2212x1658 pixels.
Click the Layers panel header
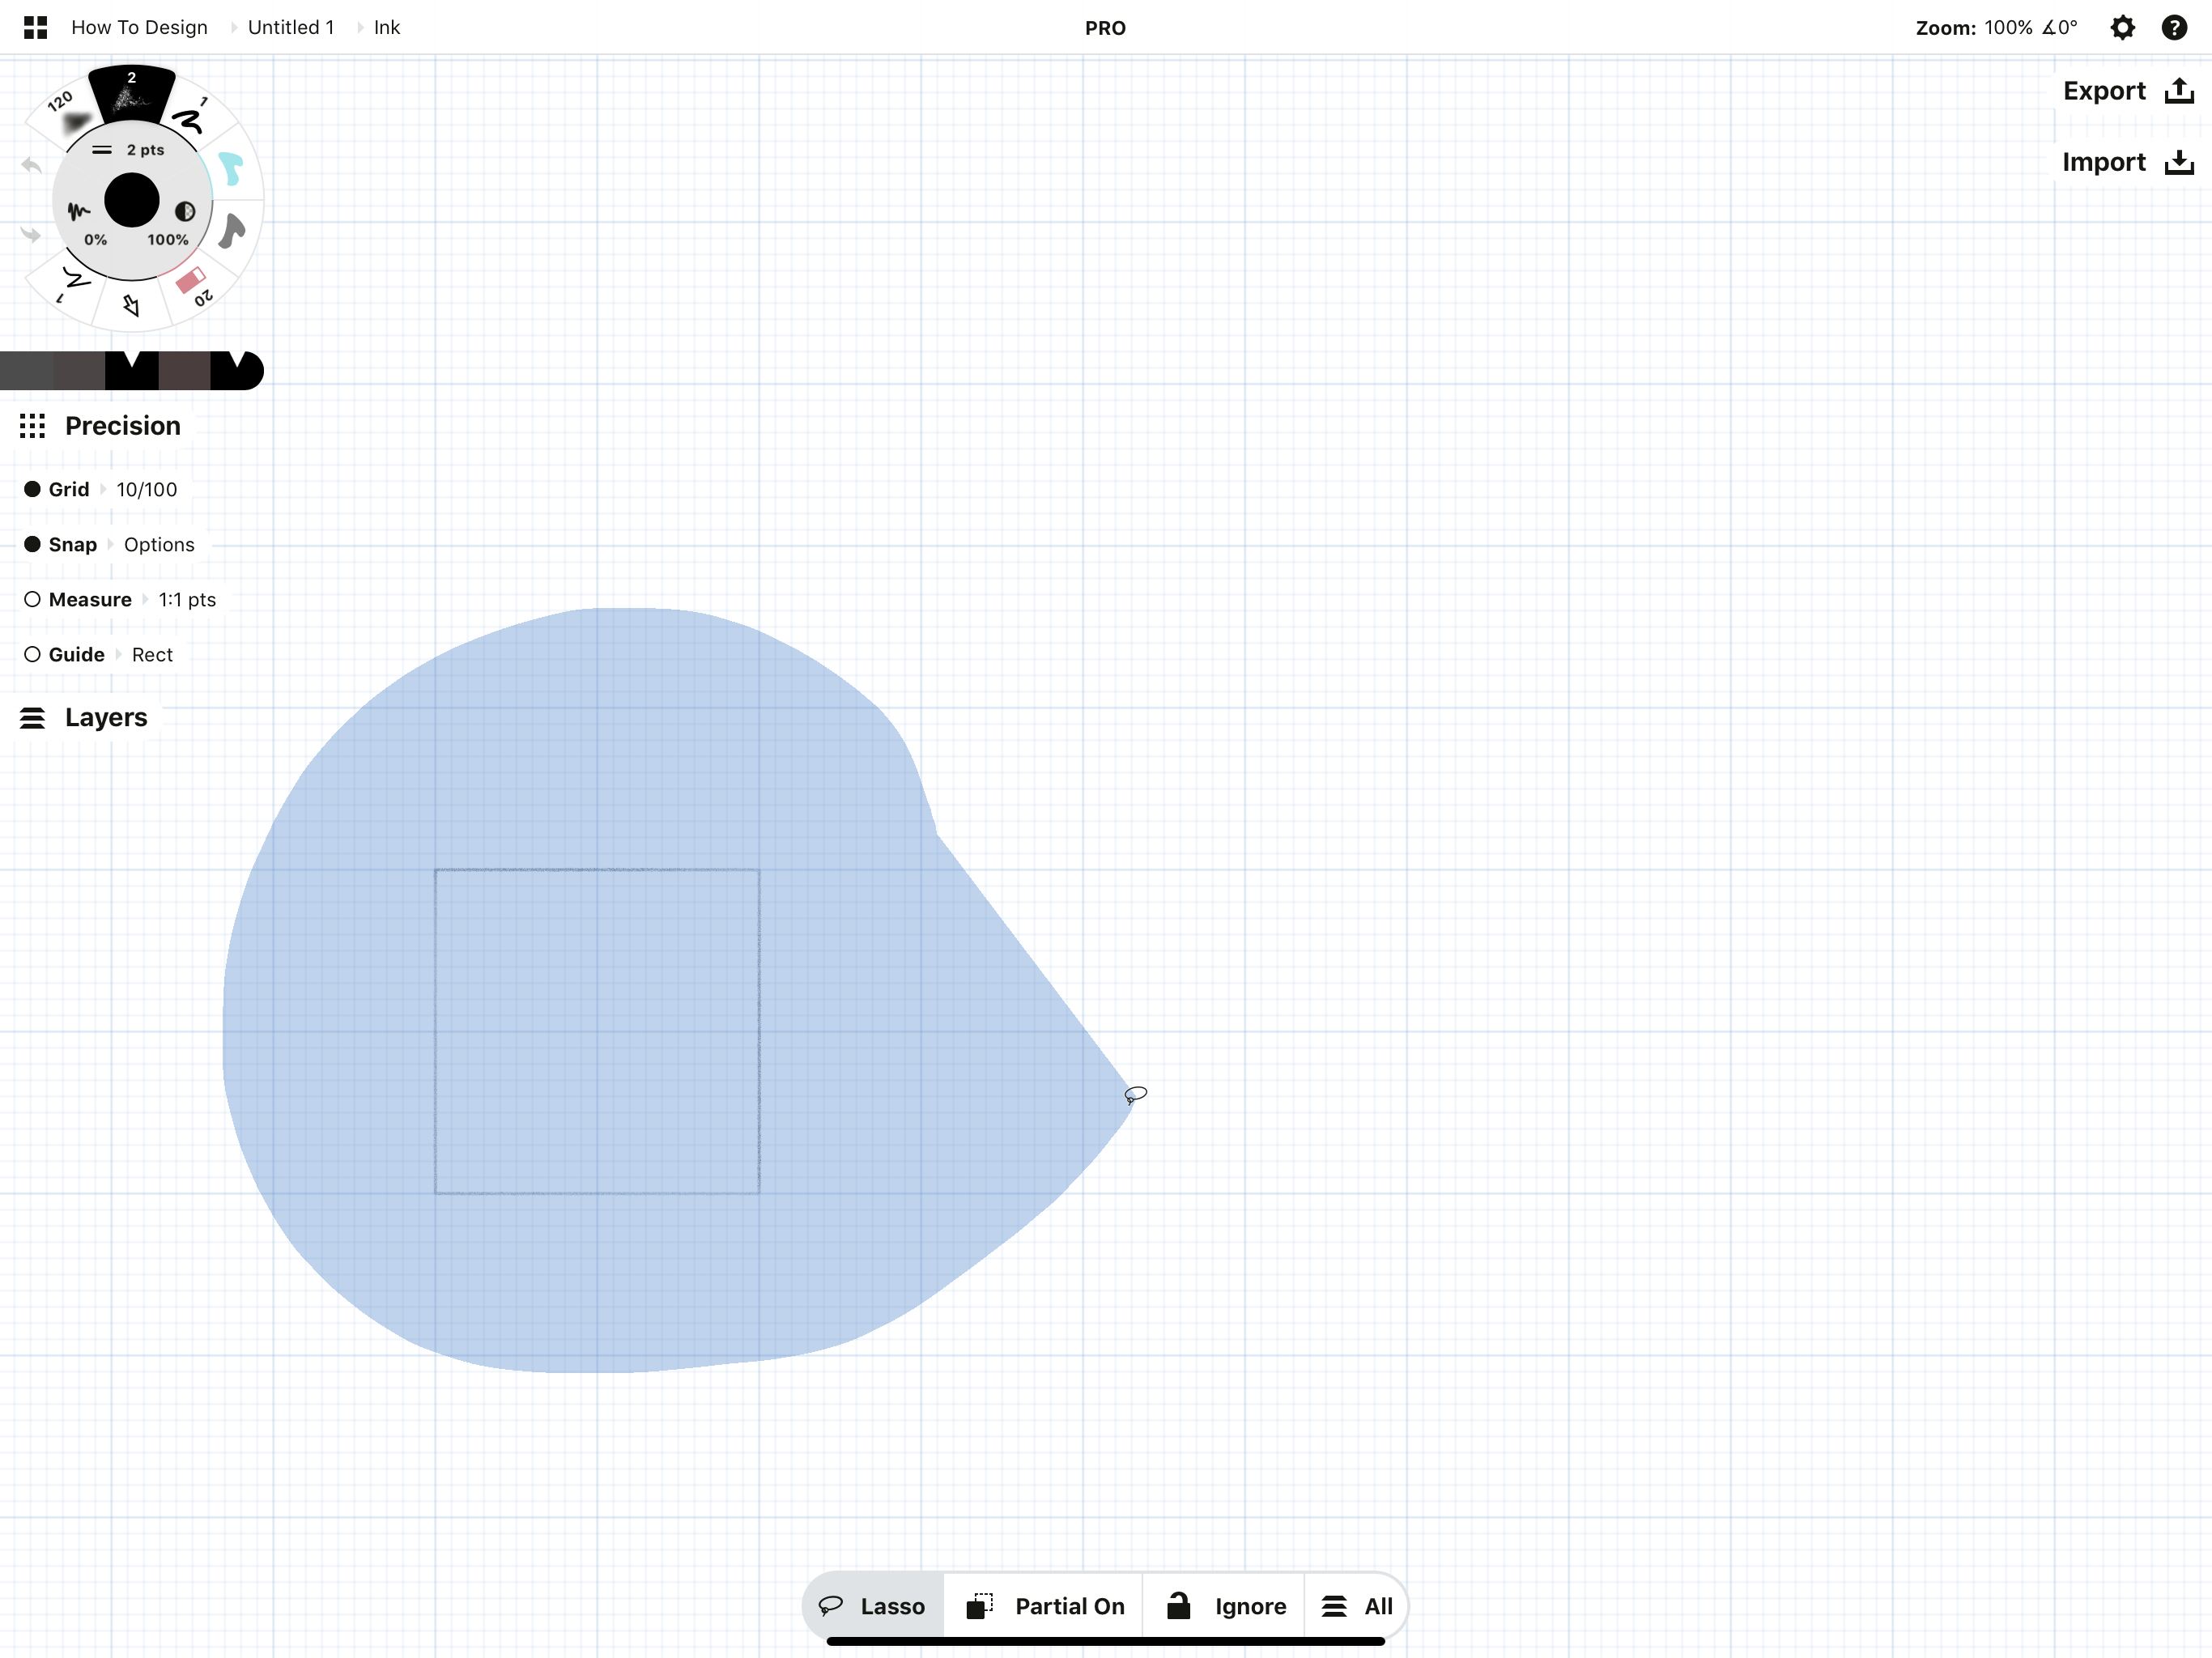point(104,716)
